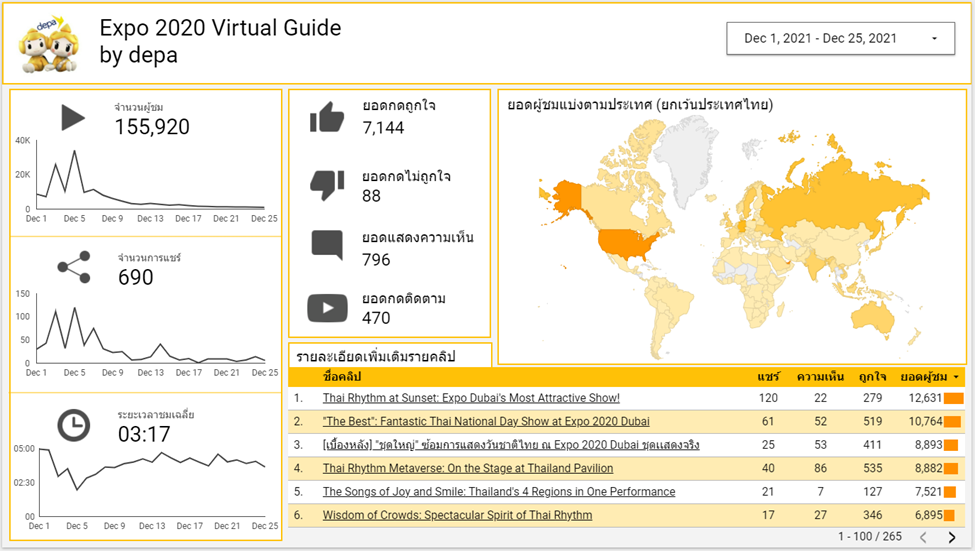
Task: Click the 470 subscribers value
Action: point(376,318)
